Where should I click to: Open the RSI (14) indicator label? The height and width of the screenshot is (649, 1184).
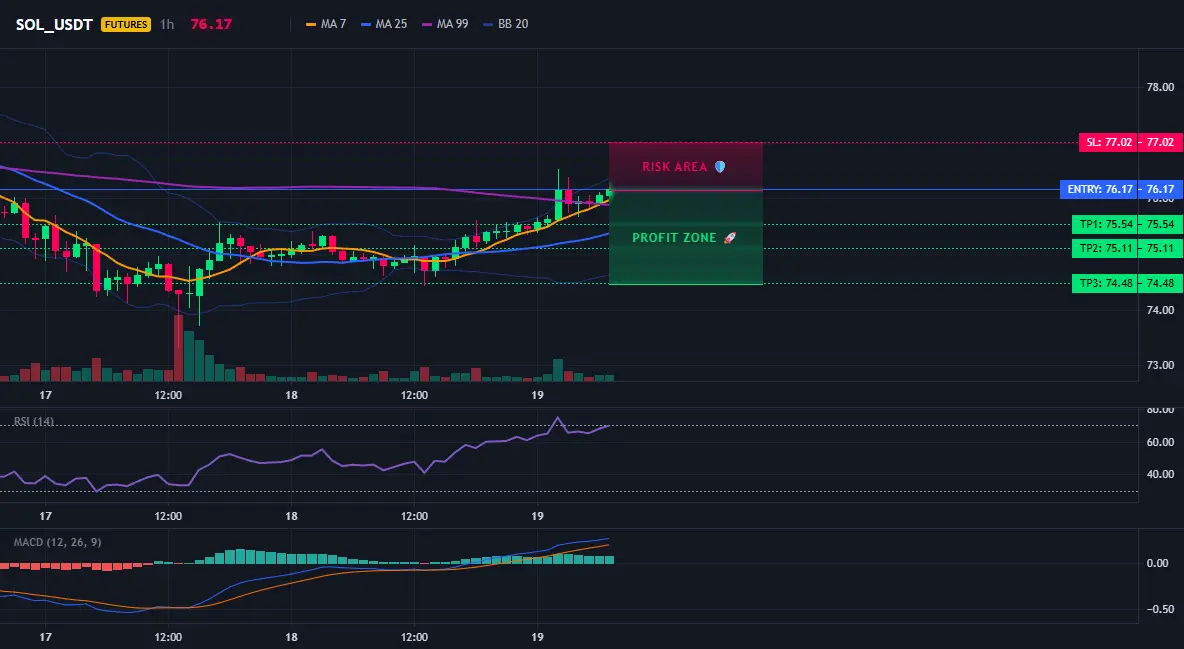(33, 422)
